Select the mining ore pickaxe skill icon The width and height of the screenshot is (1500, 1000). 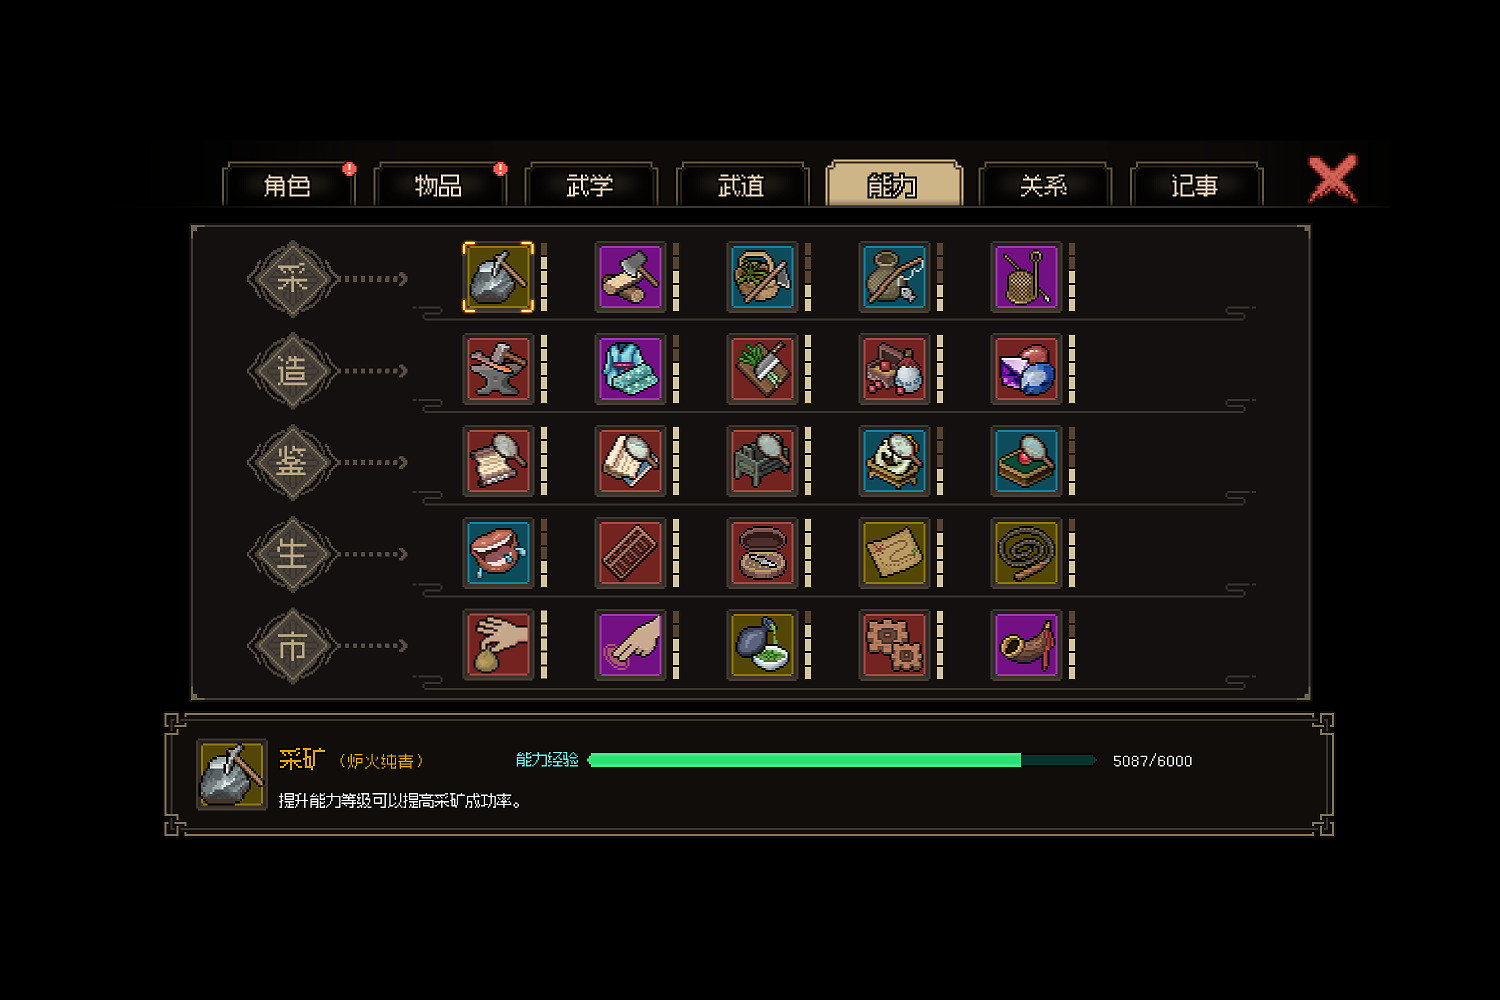498,277
